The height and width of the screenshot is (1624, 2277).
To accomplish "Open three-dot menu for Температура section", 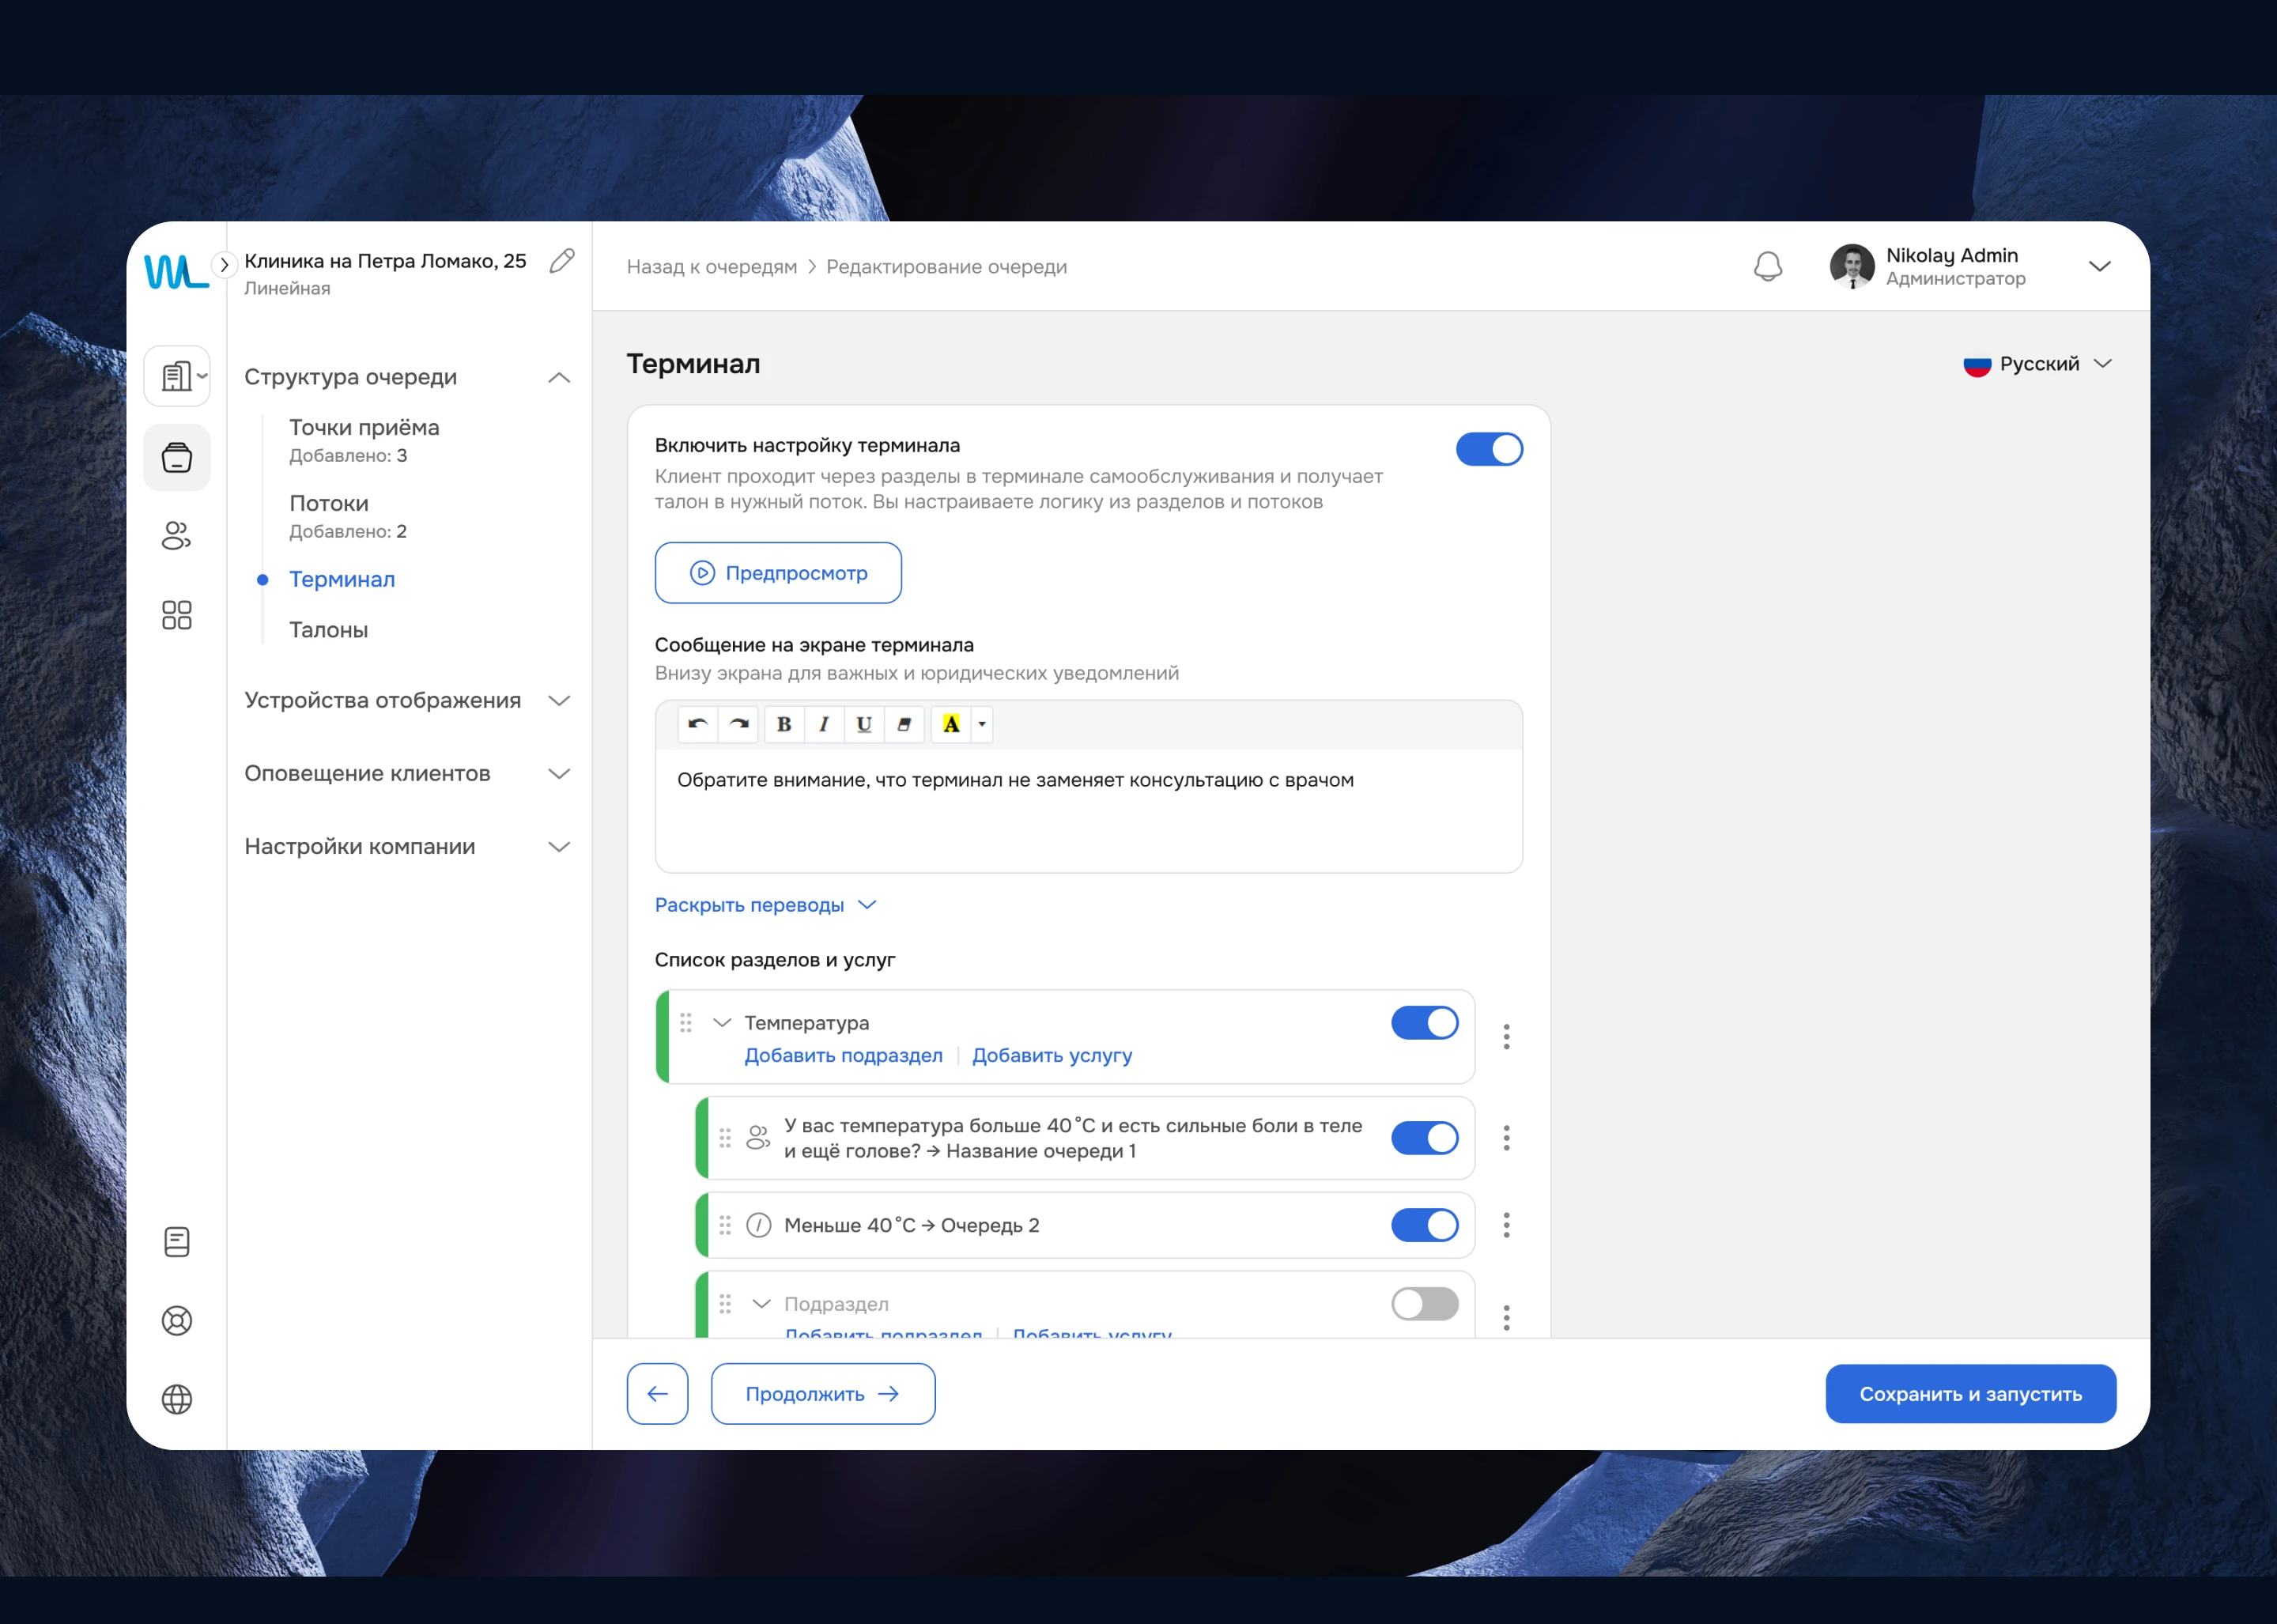I will click(1506, 1036).
